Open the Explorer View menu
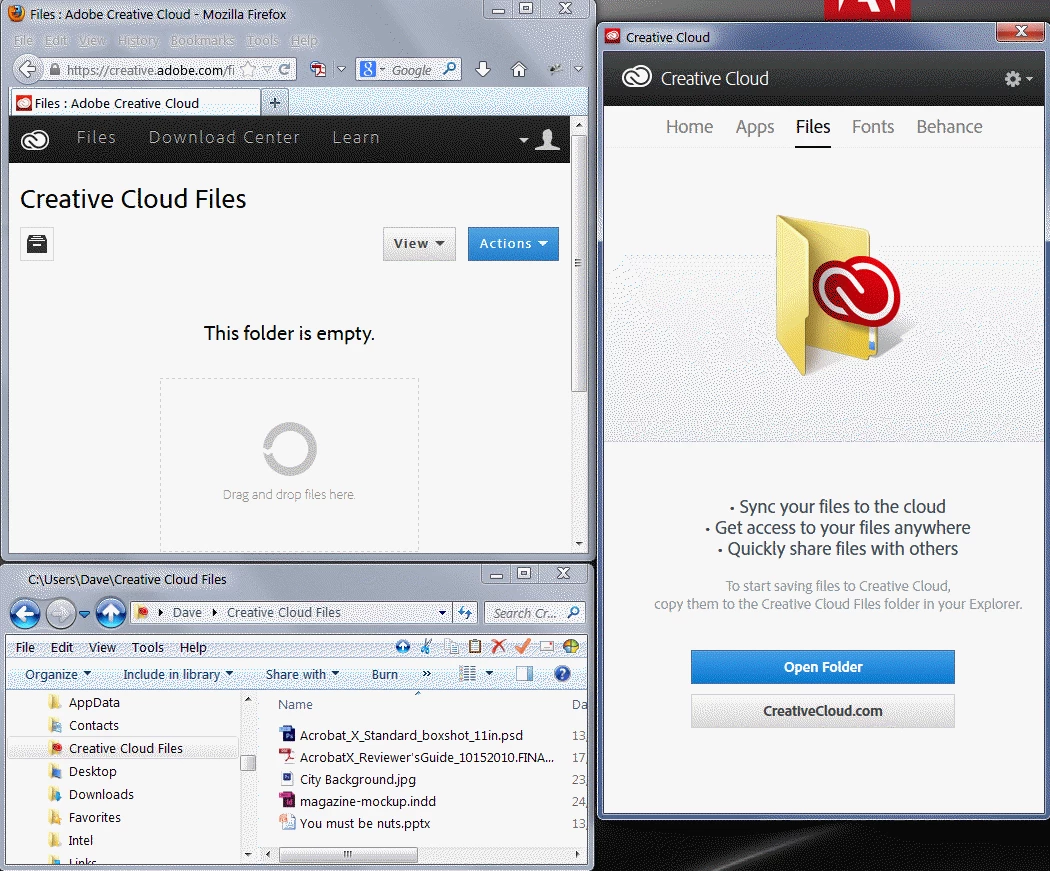The height and width of the screenshot is (871, 1050). [x=102, y=647]
